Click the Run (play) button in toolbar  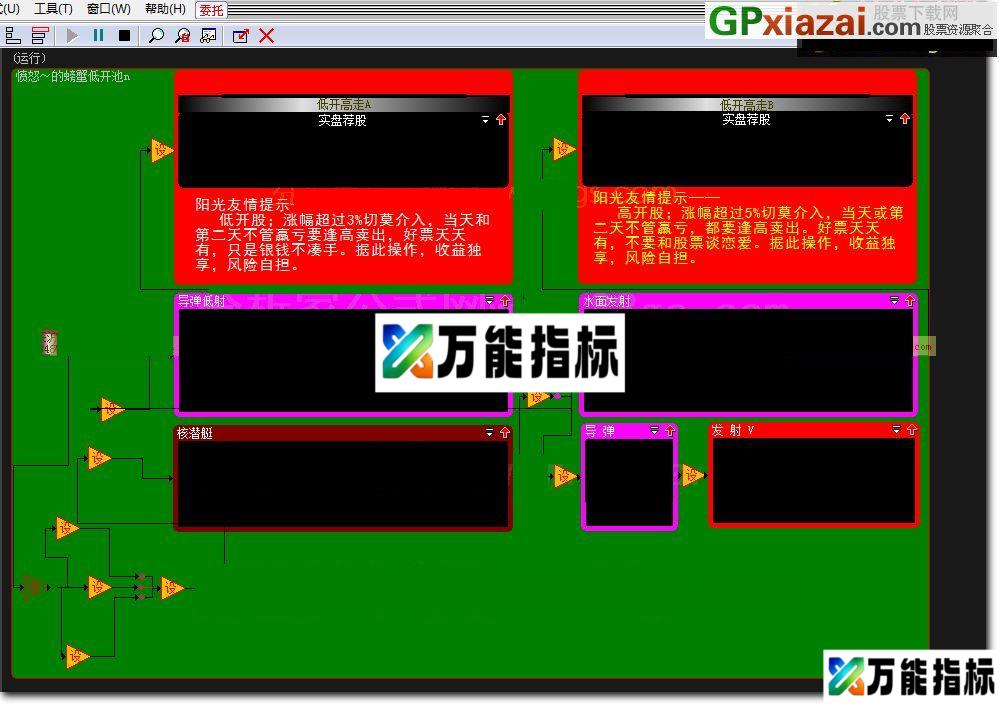point(72,36)
